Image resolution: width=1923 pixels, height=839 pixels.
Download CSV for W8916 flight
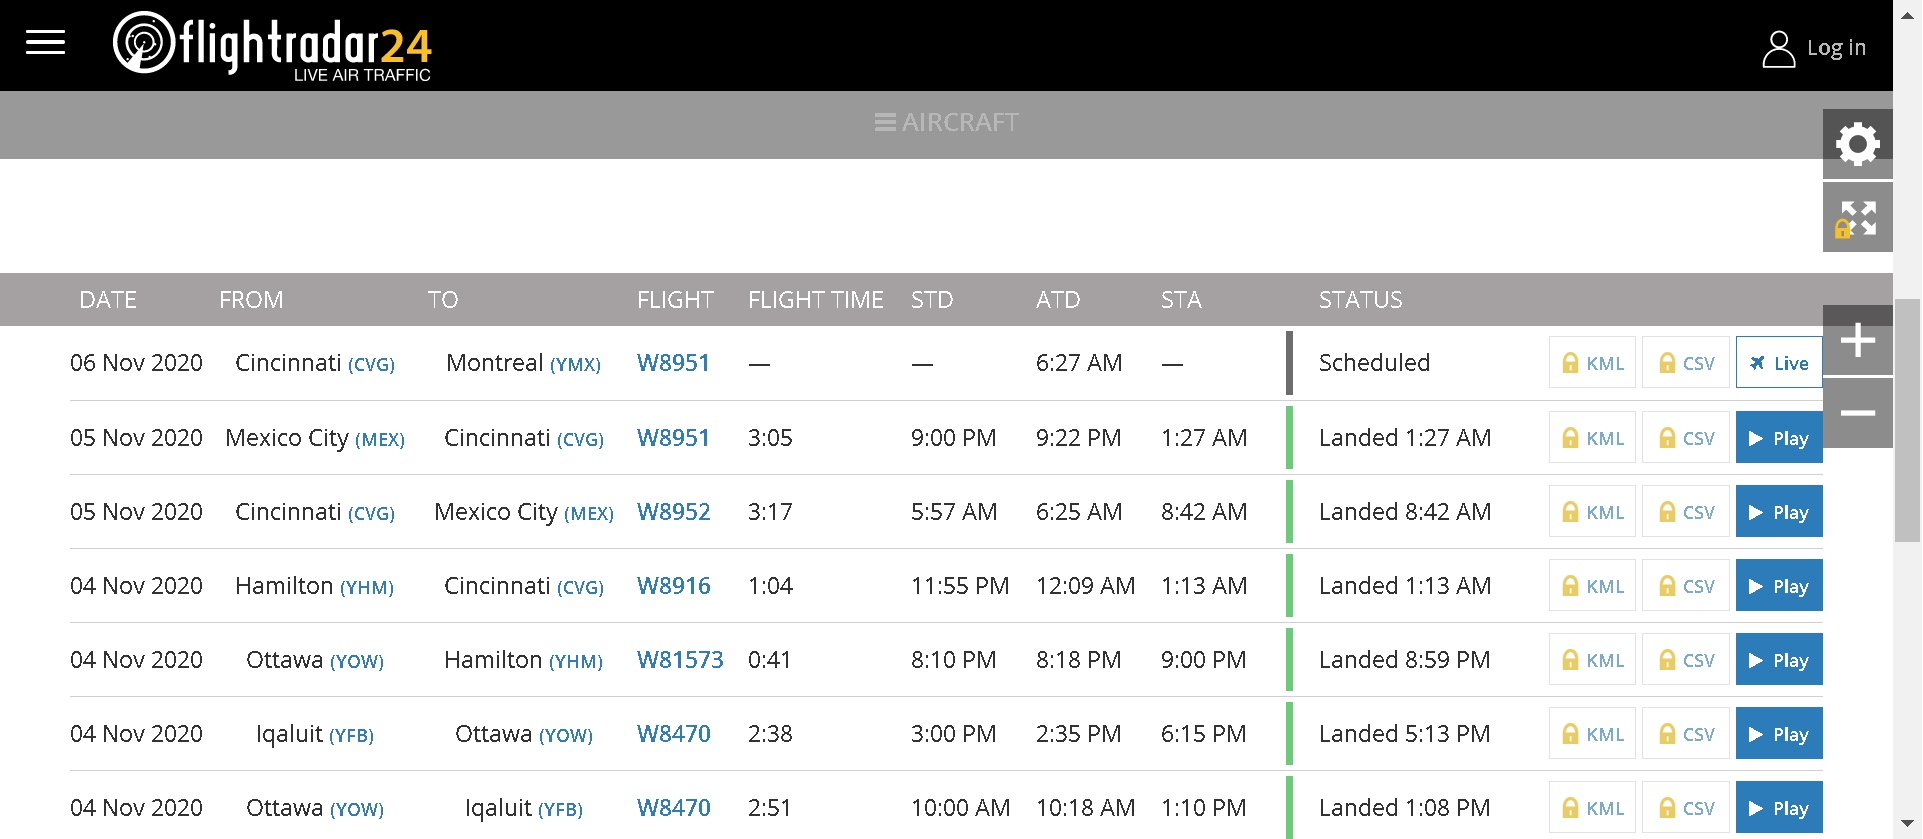(1686, 585)
